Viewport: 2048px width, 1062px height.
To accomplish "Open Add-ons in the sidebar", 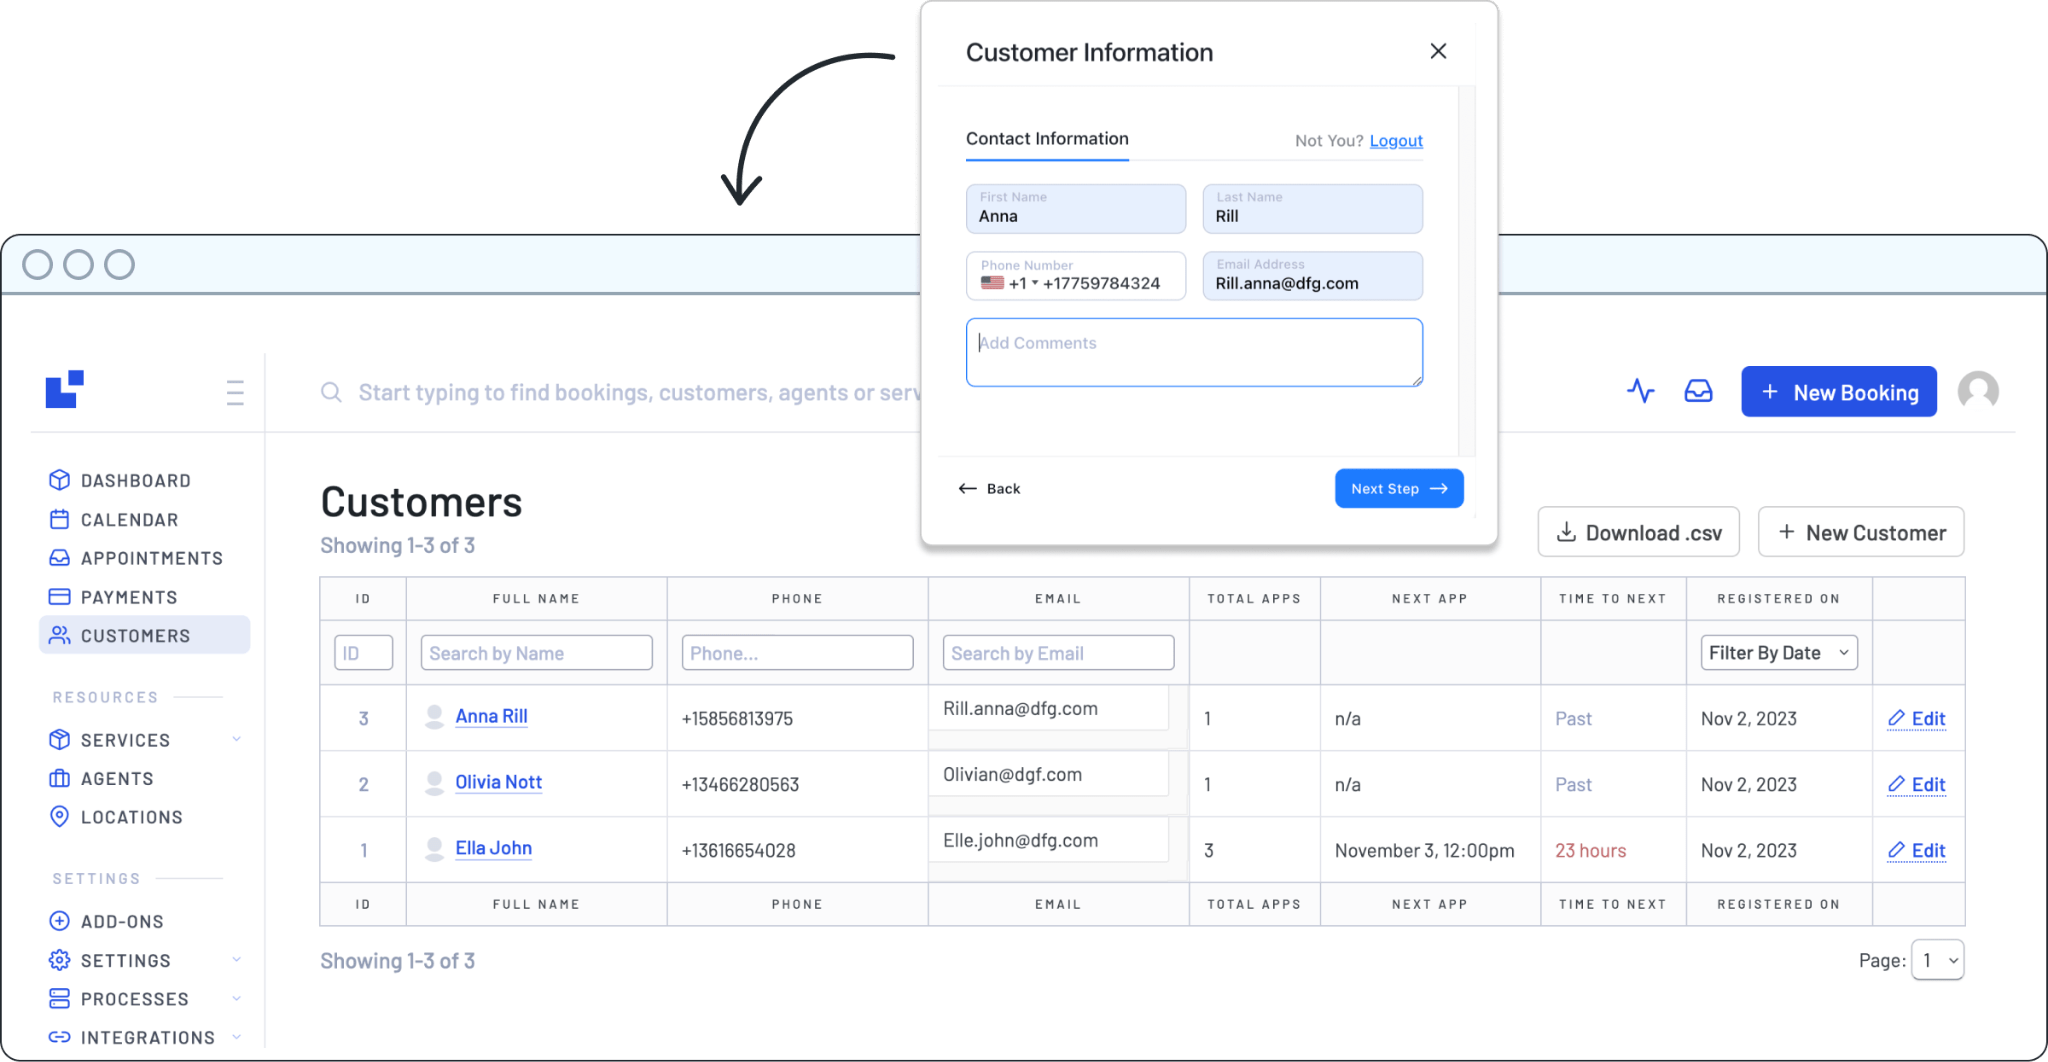I will (x=106, y=921).
